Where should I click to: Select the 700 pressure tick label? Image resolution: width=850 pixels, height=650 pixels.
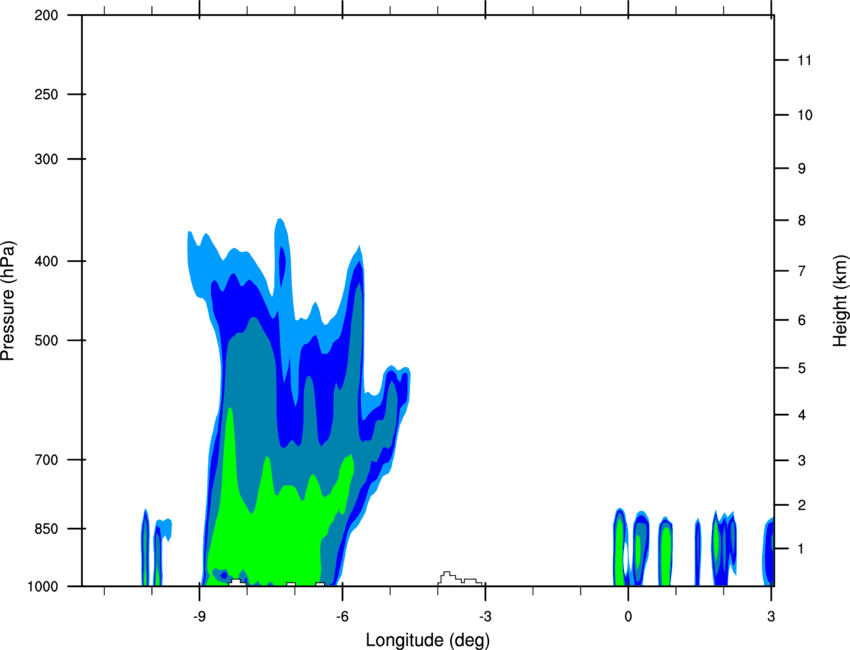pos(47,460)
